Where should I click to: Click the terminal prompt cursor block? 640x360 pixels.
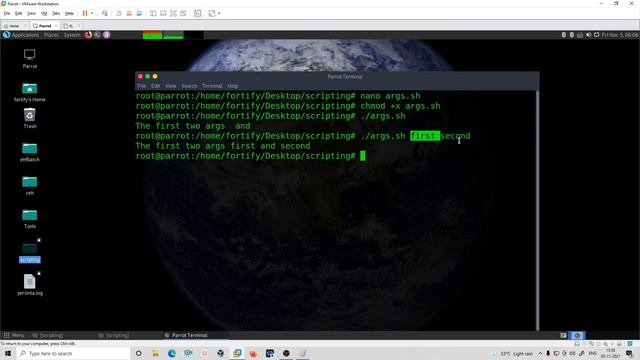pos(363,156)
